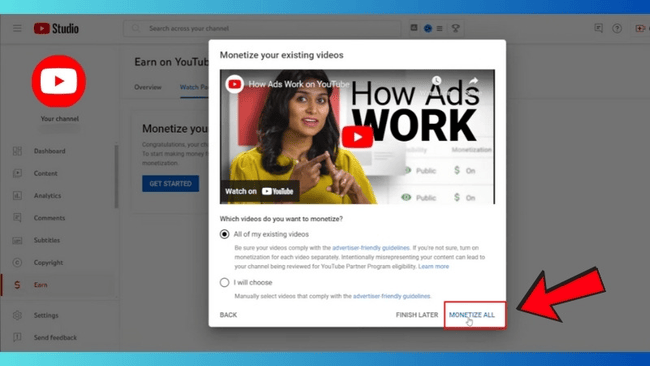Viewport: 650px width, 366px height.
Task: Open first advertiser-friendly guidelines link
Action: 371,248
